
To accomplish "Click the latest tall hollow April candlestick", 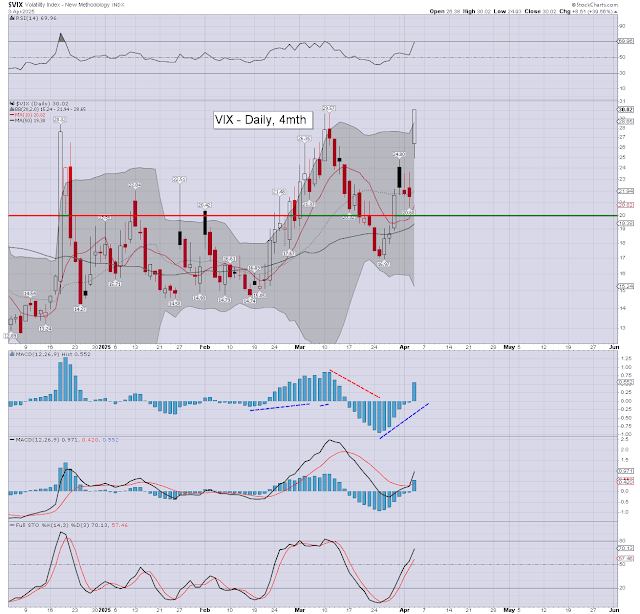I will point(414,126).
